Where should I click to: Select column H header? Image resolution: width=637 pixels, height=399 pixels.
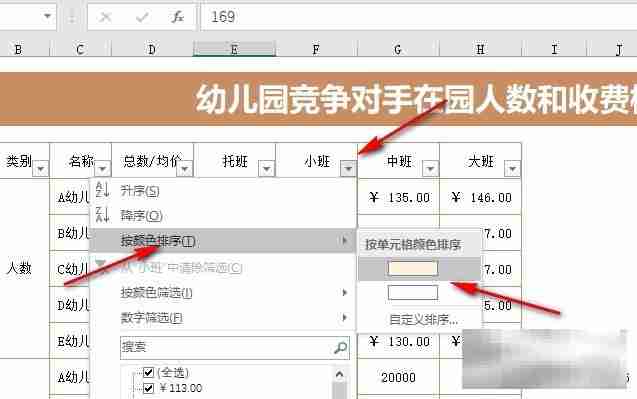(480, 50)
